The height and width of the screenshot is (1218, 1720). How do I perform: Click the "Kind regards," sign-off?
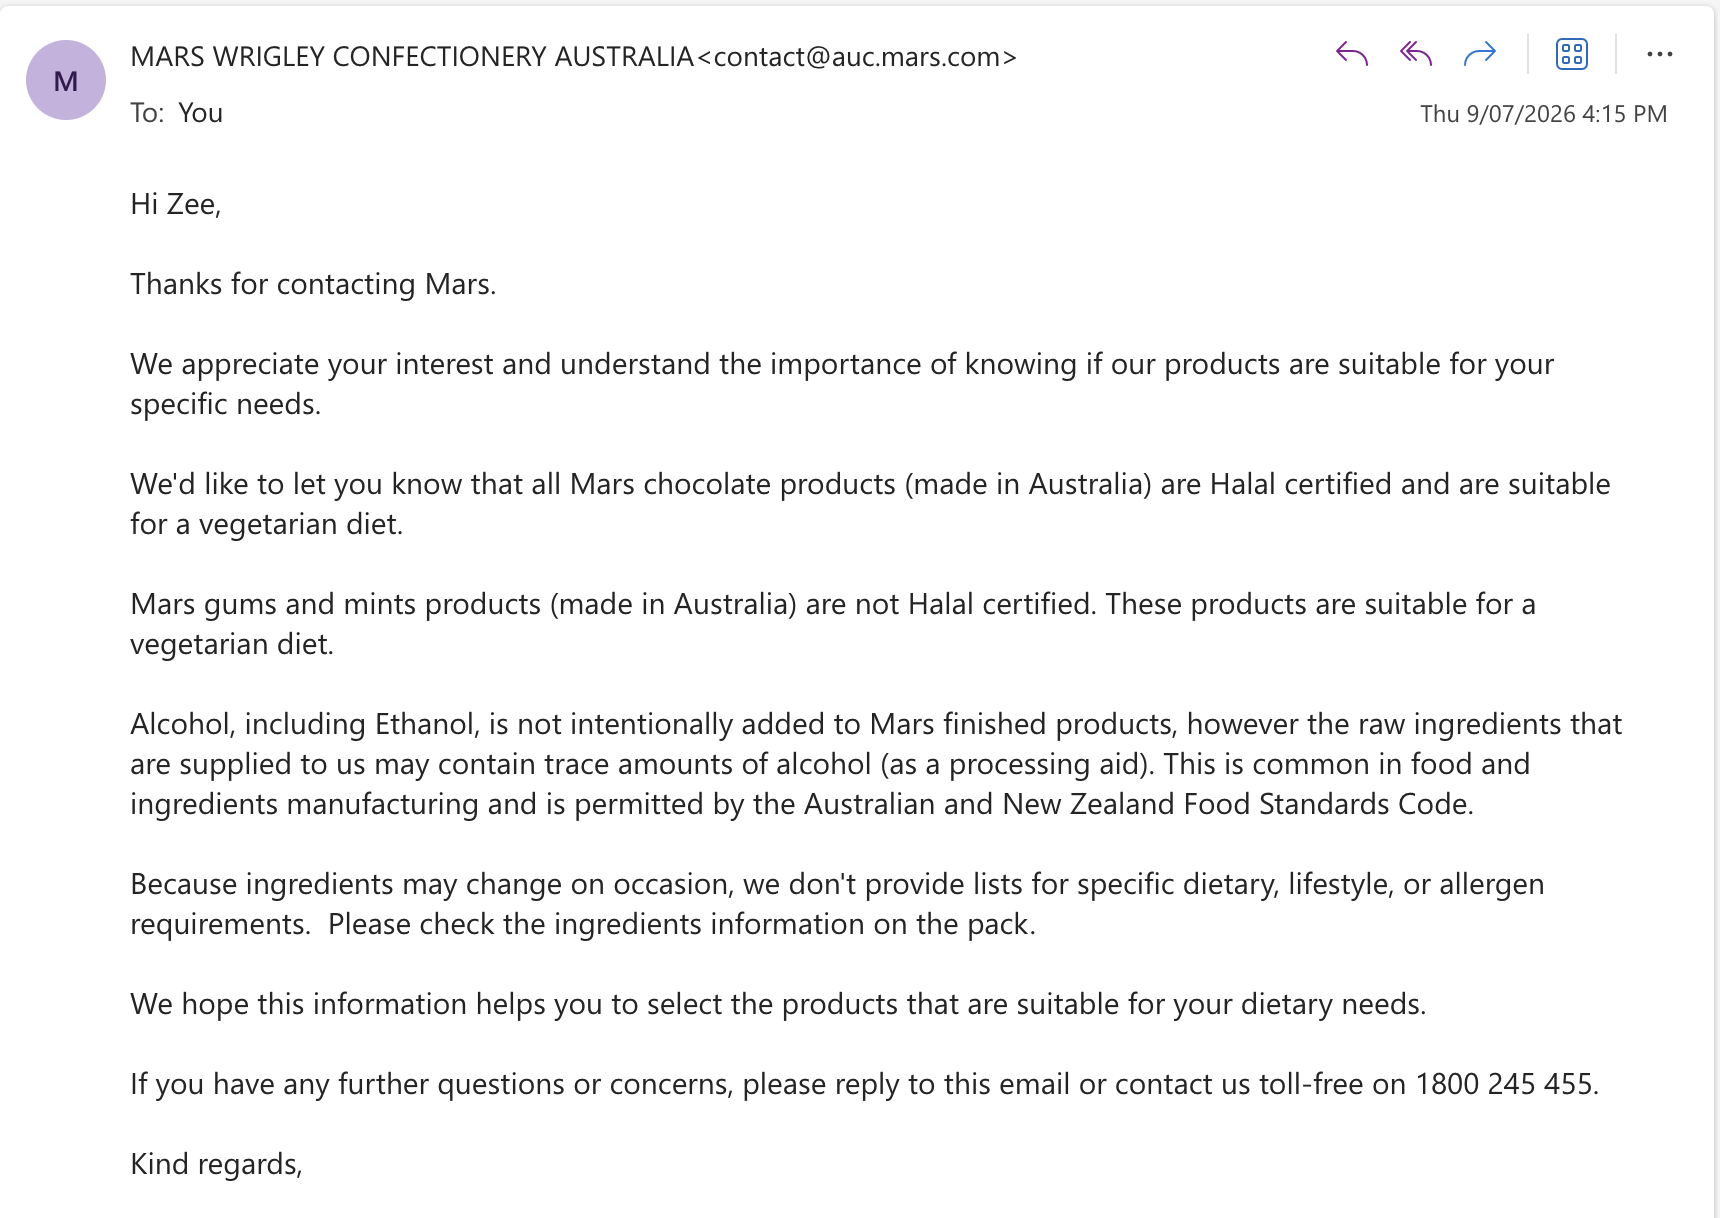pyautogui.click(x=216, y=1164)
